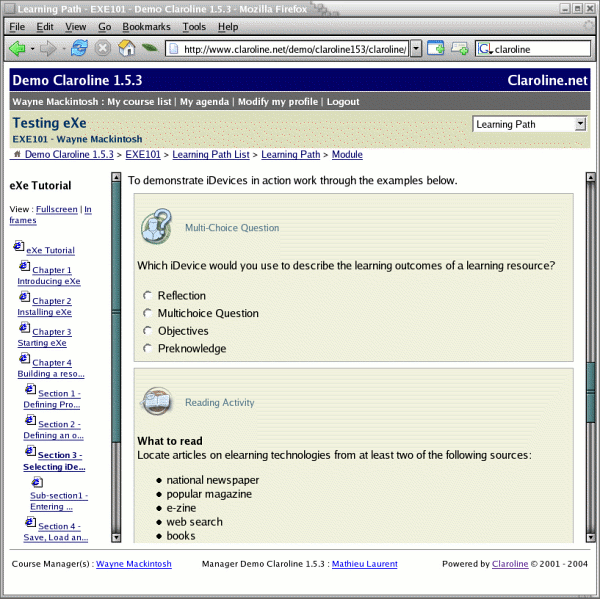Open the Edit menu
Screen dimensions: 600x599
pyautogui.click(x=45, y=27)
